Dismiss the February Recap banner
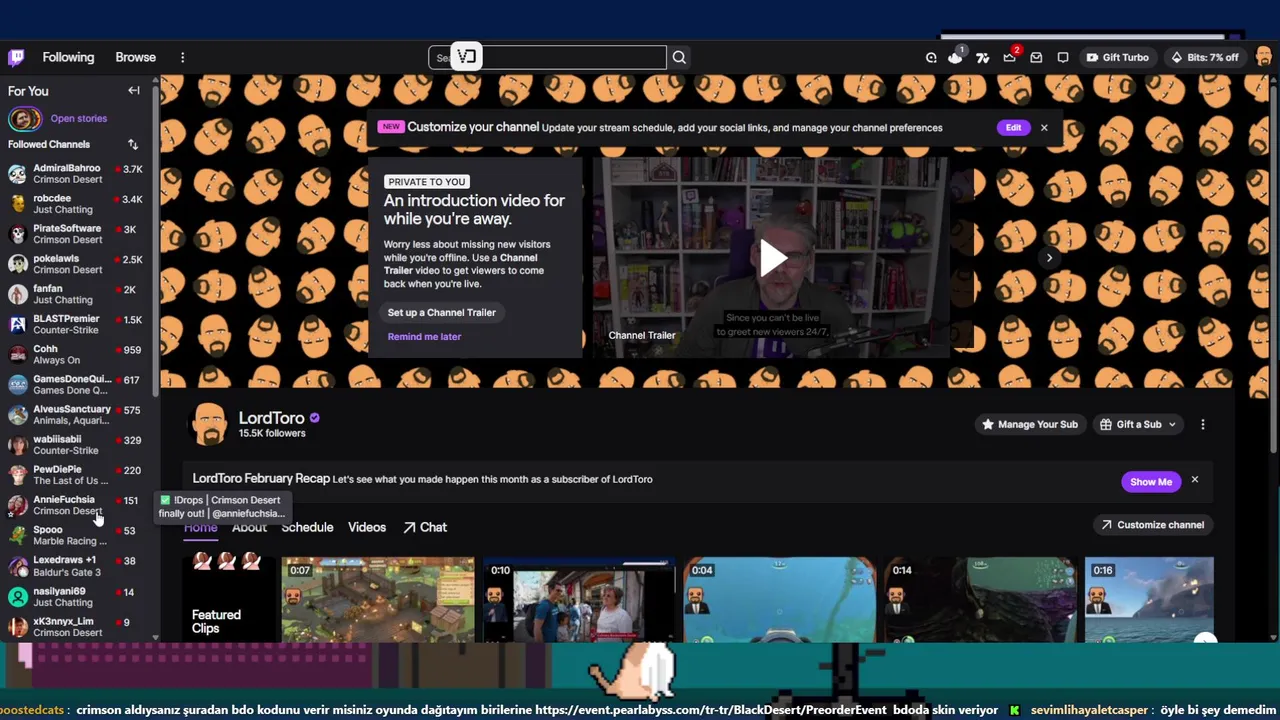1280x720 pixels. coord(1194,480)
